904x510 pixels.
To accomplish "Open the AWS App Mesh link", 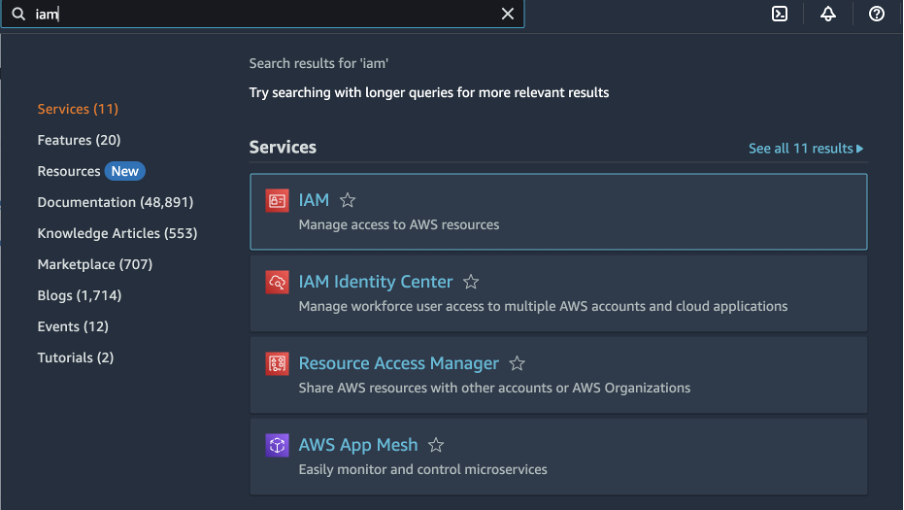I will tap(358, 445).
